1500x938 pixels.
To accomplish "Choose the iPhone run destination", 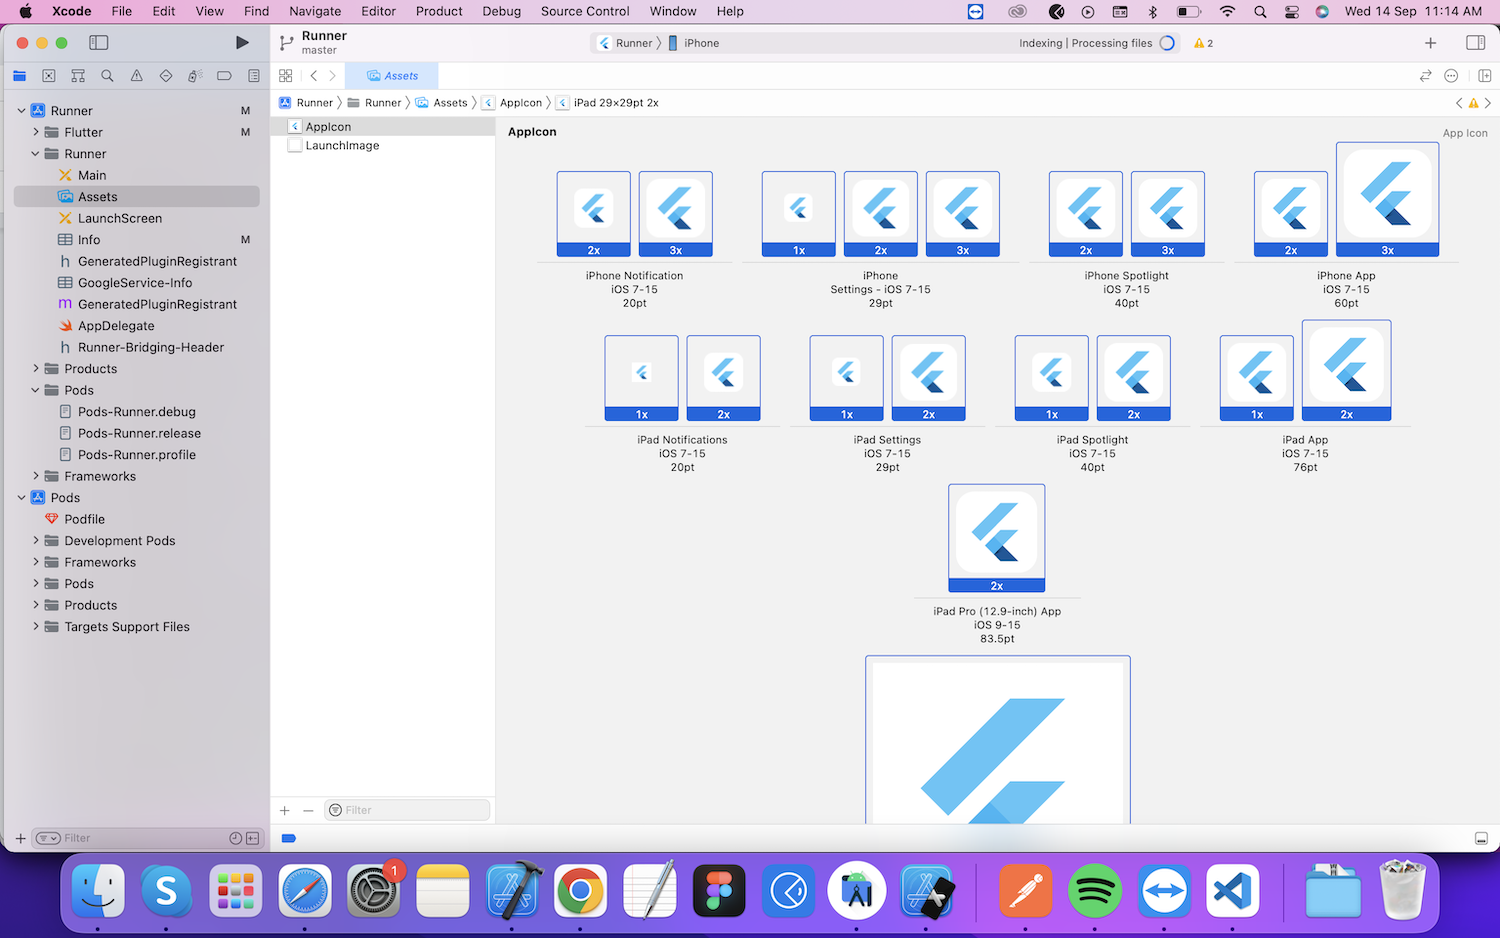I will point(693,43).
